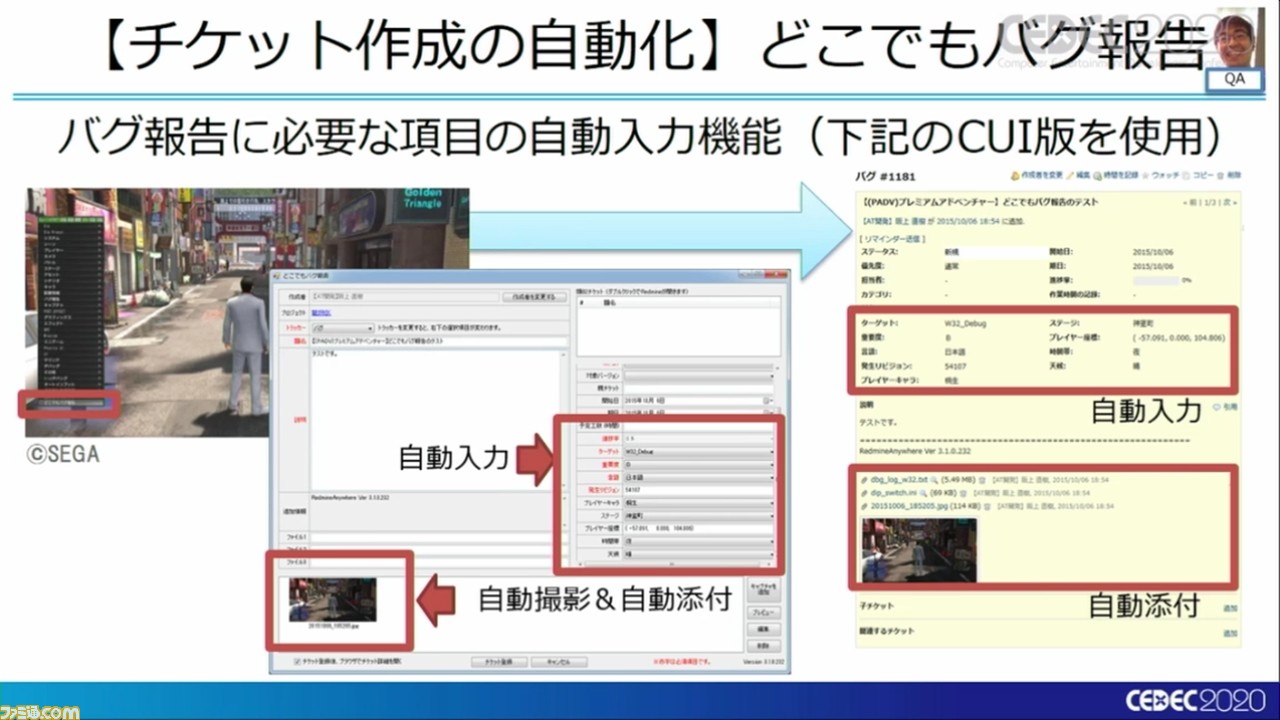Click the ウォッチ star icon
The width and height of the screenshot is (1280, 720).
[1146, 176]
